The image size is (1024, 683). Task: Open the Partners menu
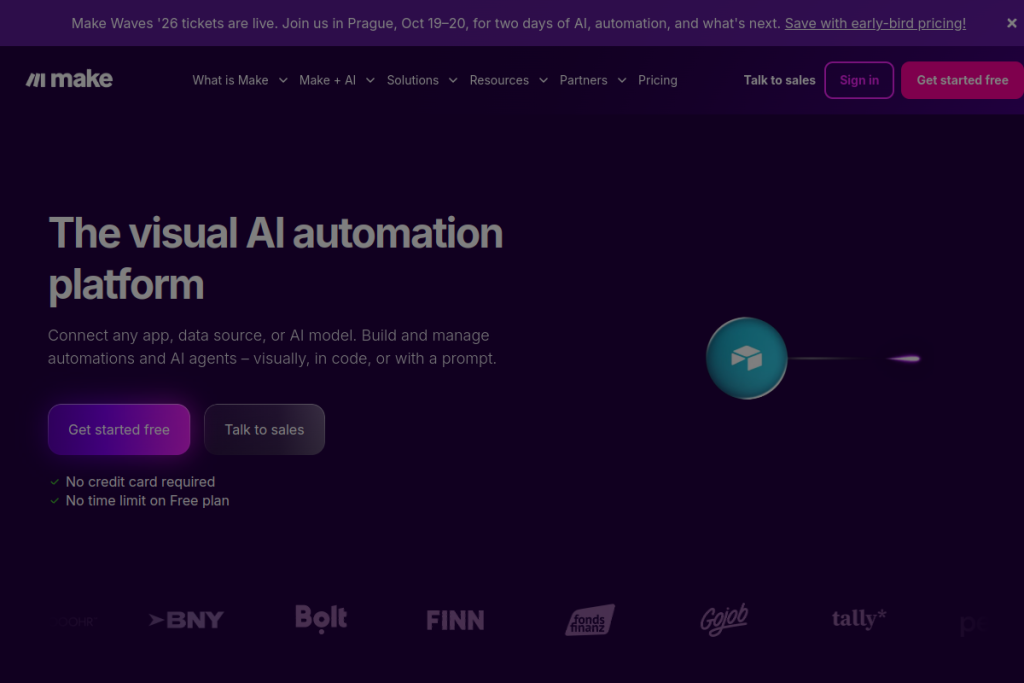tap(583, 80)
